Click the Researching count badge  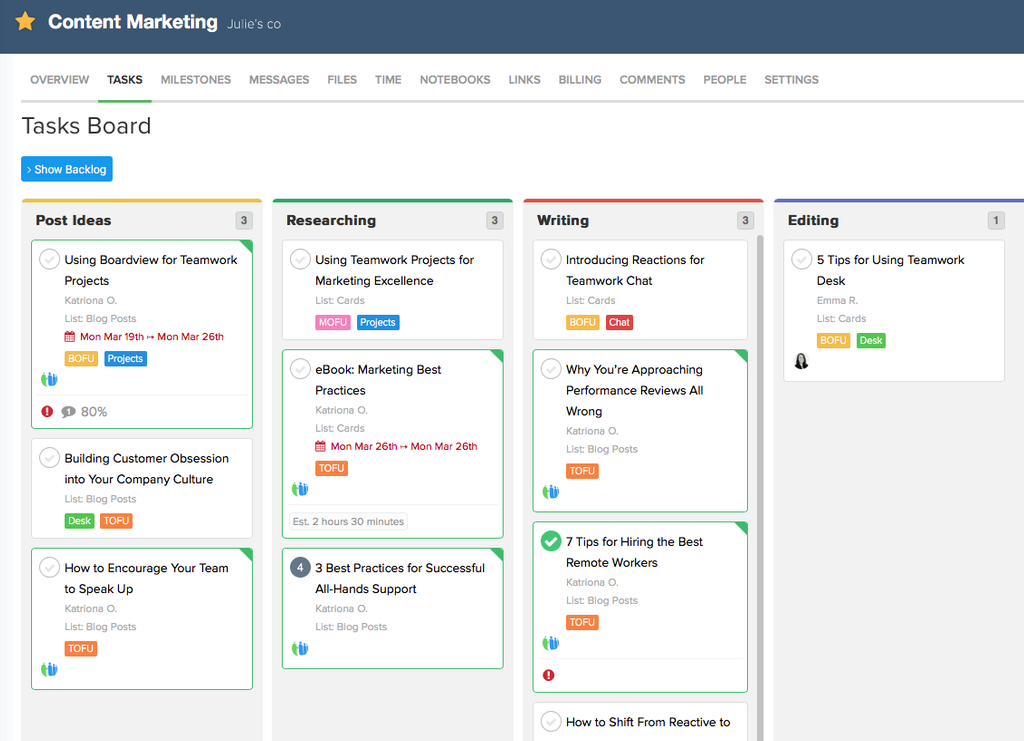pyautogui.click(x=494, y=220)
